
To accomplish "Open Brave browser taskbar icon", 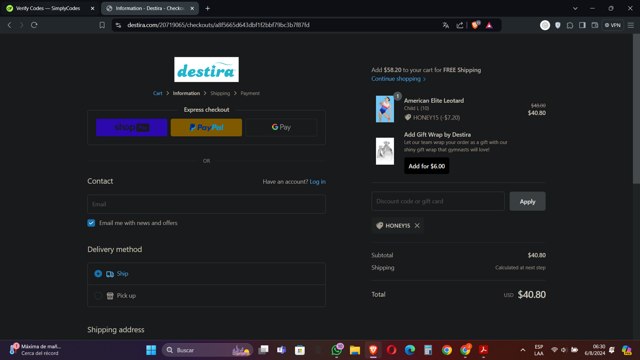I will 373,350.
